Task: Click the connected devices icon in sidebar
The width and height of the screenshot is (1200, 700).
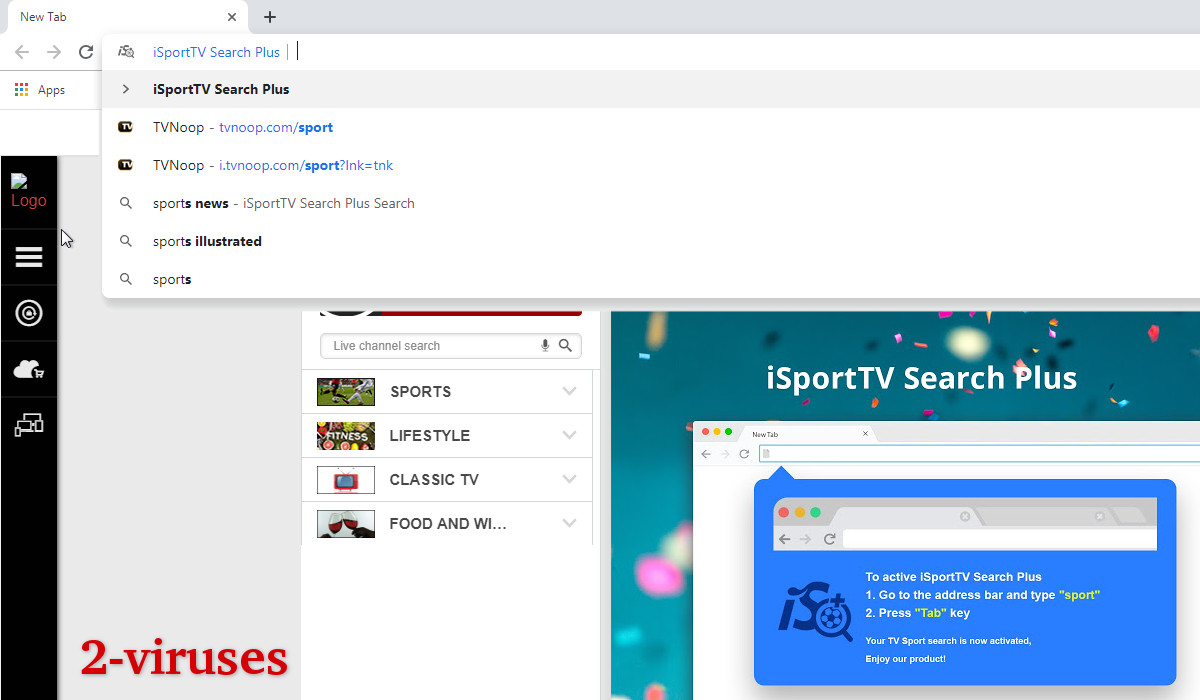Action: pyautogui.click(x=29, y=425)
